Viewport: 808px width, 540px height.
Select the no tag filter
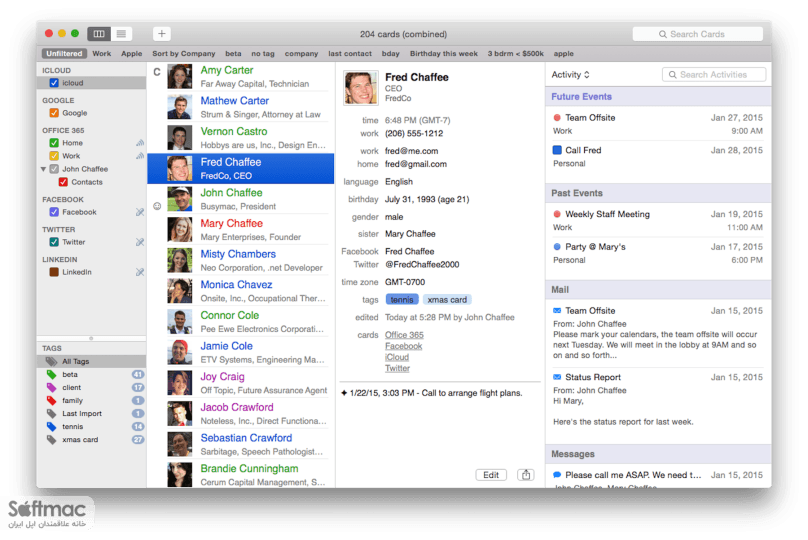click(x=263, y=54)
